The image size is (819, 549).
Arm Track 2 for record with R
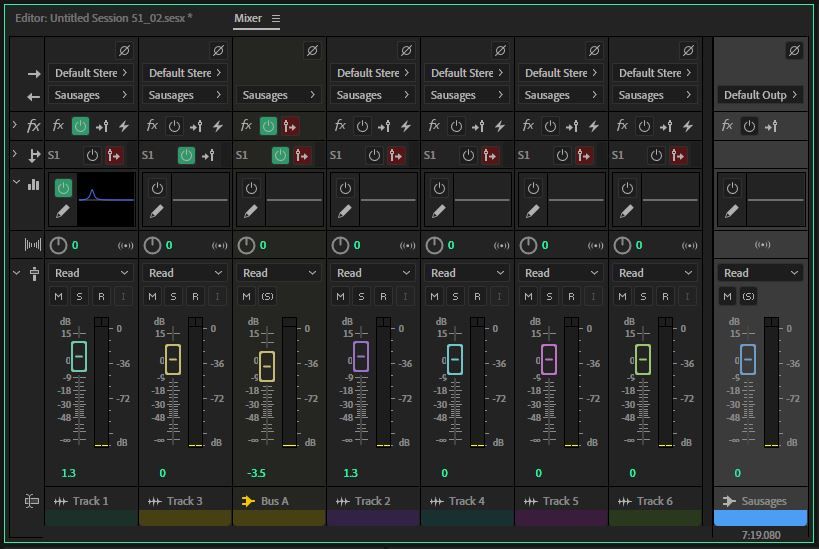(x=383, y=297)
